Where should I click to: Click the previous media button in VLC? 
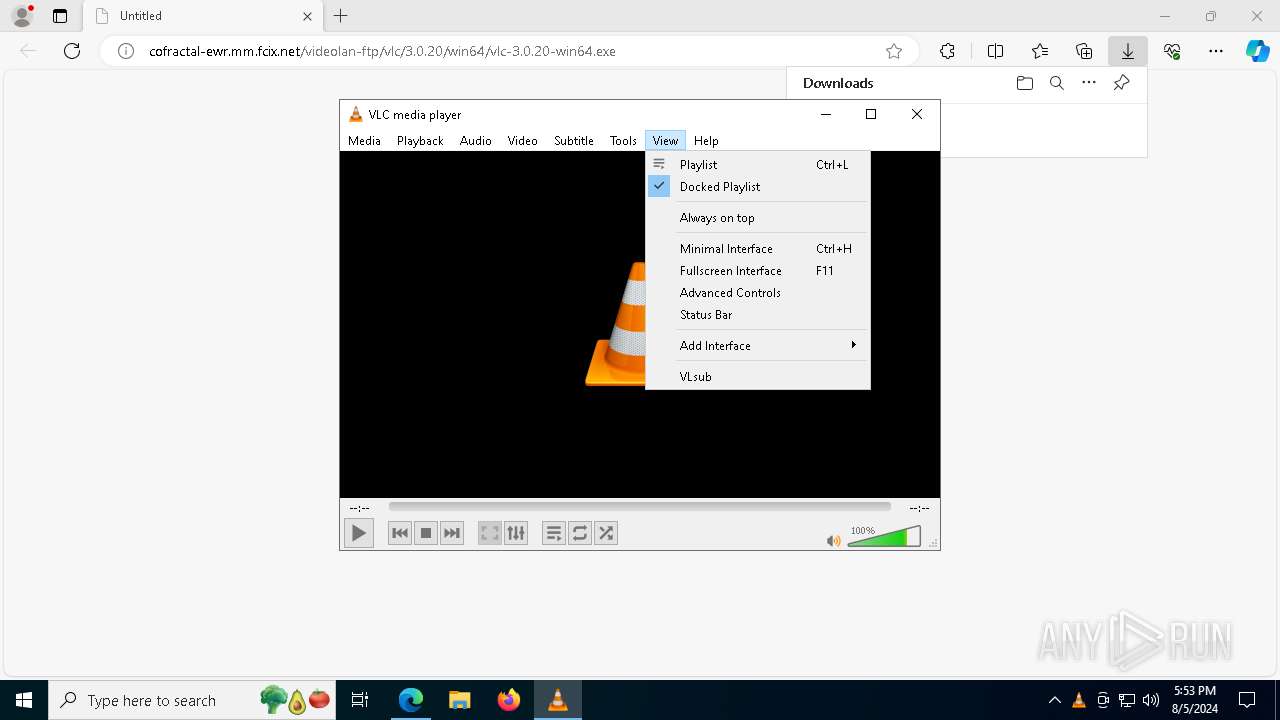click(x=399, y=534)
